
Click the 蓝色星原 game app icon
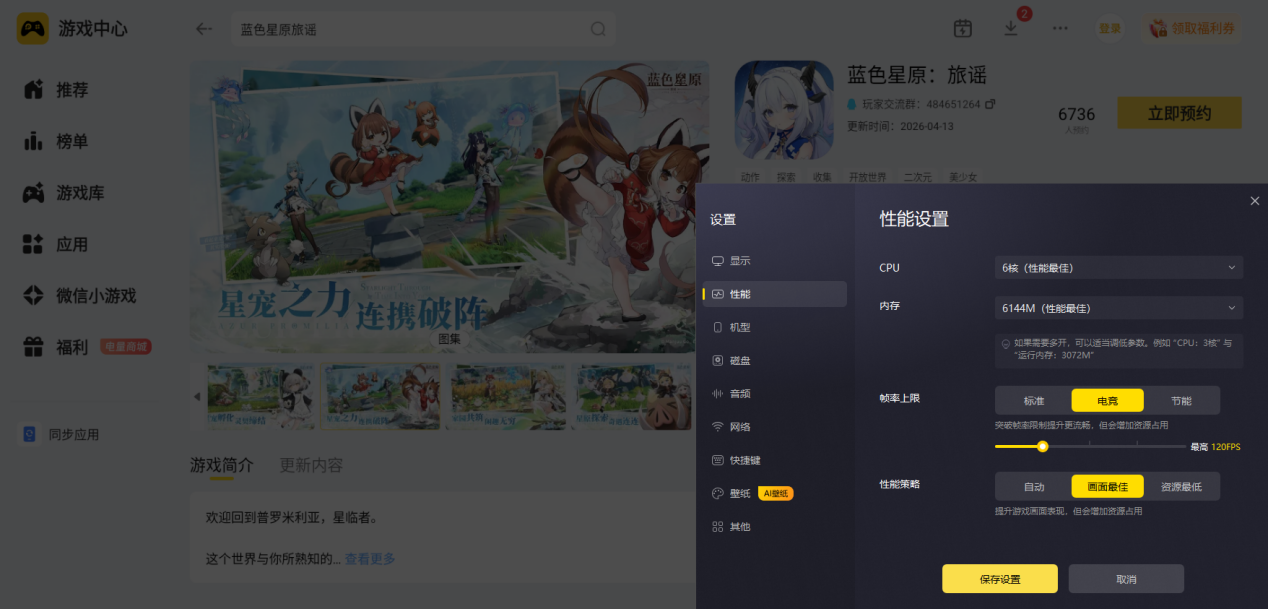coord(784,110)
